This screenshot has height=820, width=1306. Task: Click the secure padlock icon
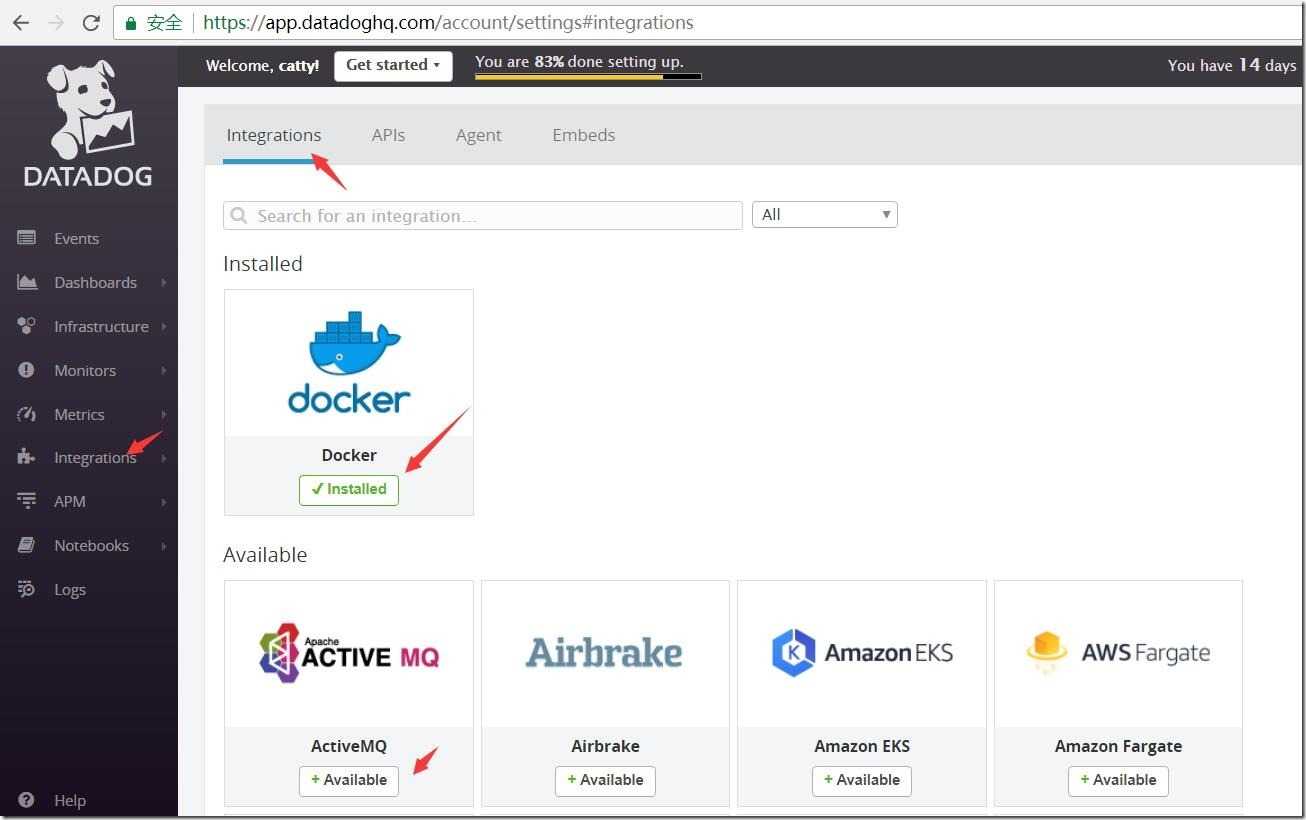click(x=130, y=23)
